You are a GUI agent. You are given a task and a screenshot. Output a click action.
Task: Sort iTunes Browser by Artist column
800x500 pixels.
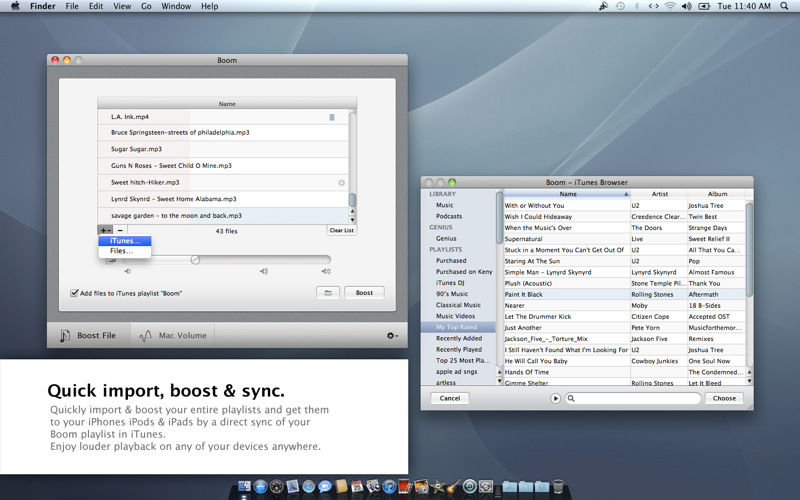tap(659, 194)
